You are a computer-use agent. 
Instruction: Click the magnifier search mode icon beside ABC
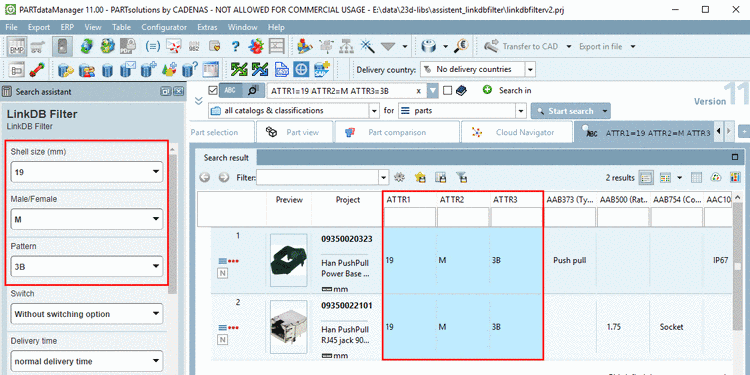252,90
